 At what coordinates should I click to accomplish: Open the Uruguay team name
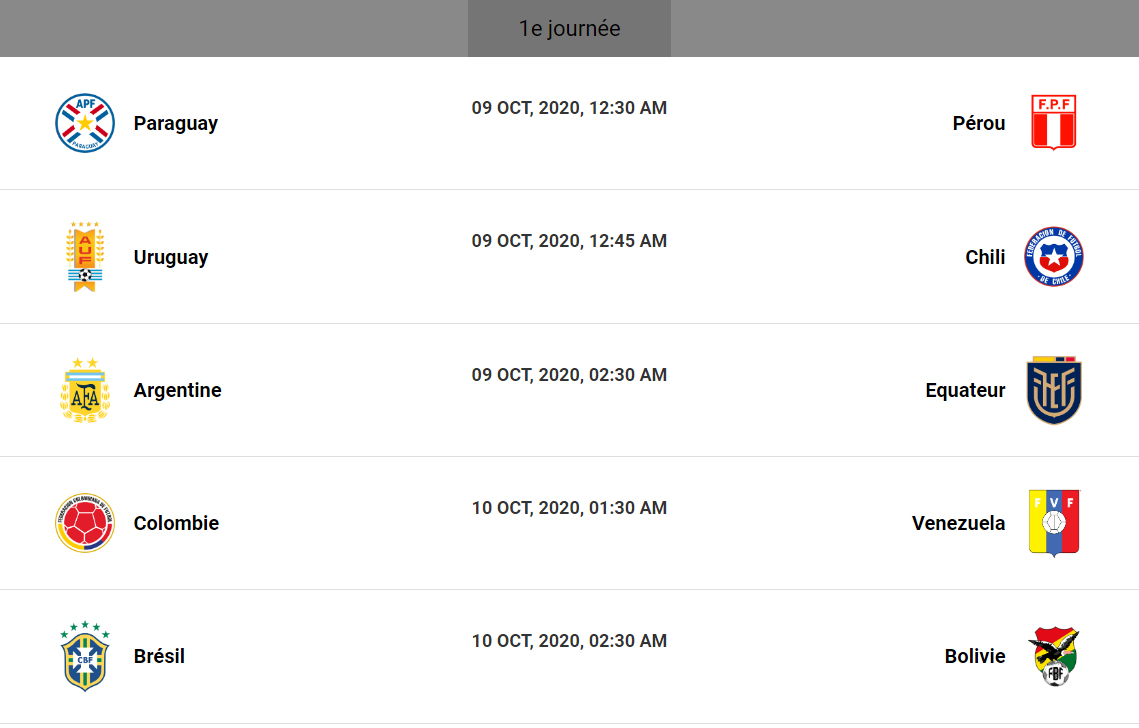coord(171,257)
